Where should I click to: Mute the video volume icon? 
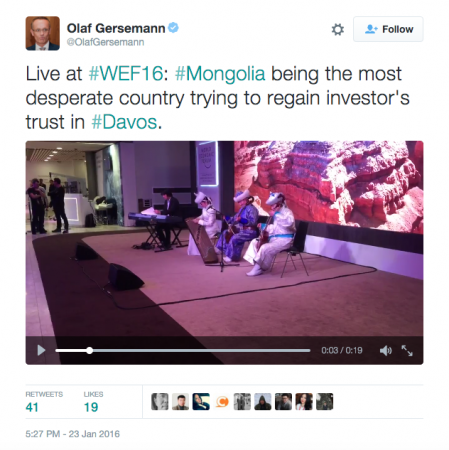(386, 350)
